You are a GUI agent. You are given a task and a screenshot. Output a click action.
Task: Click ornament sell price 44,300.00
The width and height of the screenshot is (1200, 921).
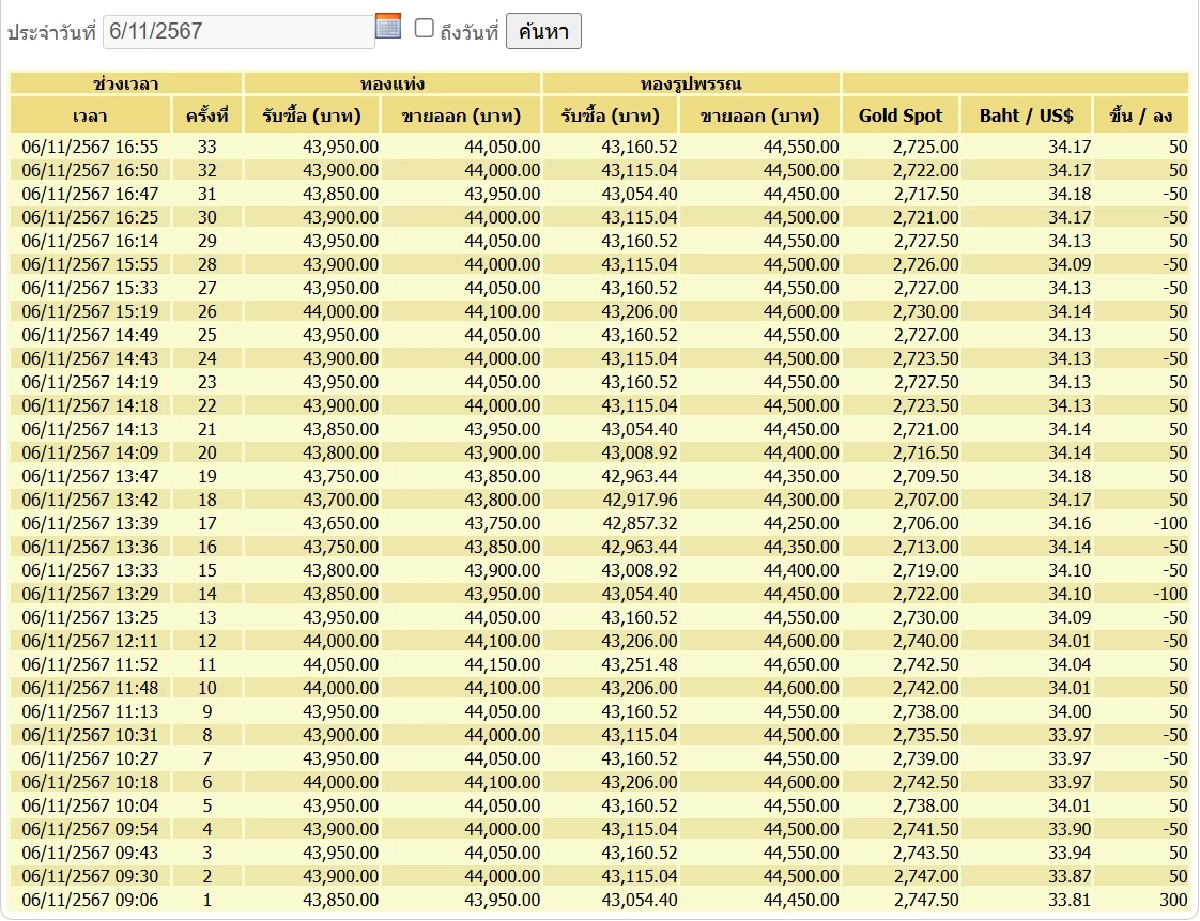pyautogui.click(x=801, y=499)
